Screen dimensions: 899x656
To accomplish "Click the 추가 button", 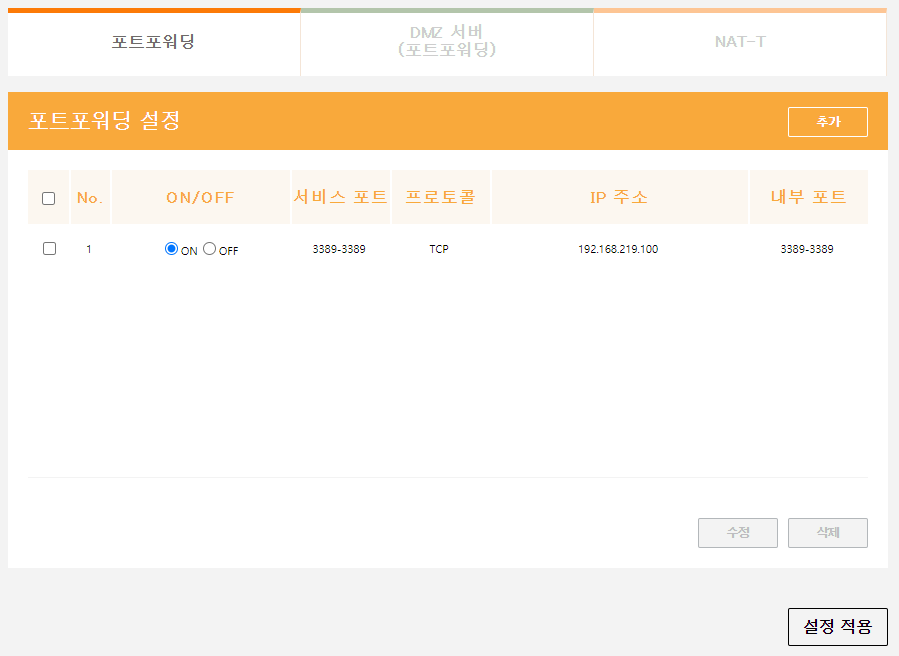I will [x=828, y=122].
